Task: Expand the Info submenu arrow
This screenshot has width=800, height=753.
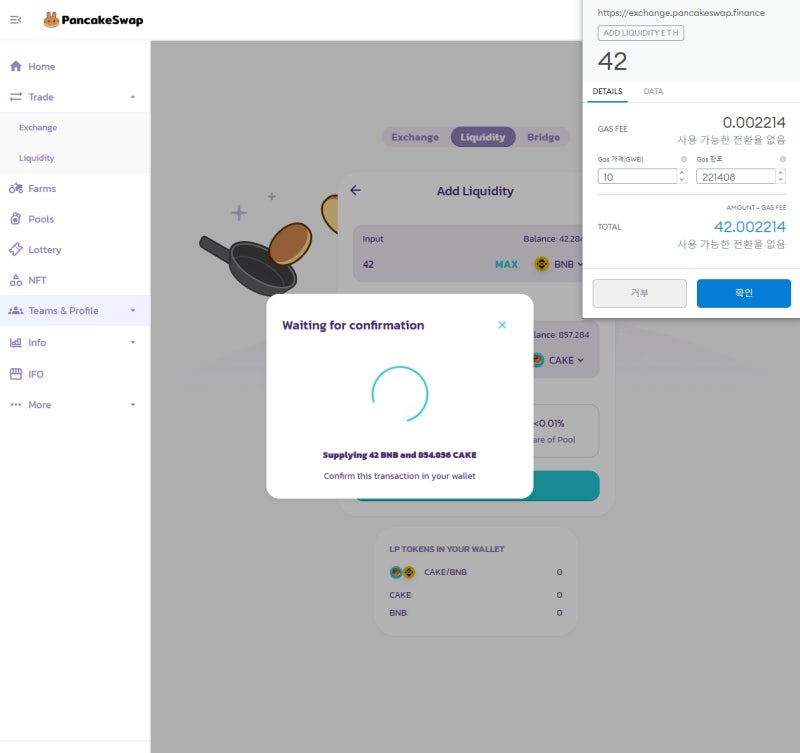Action: 133,342
